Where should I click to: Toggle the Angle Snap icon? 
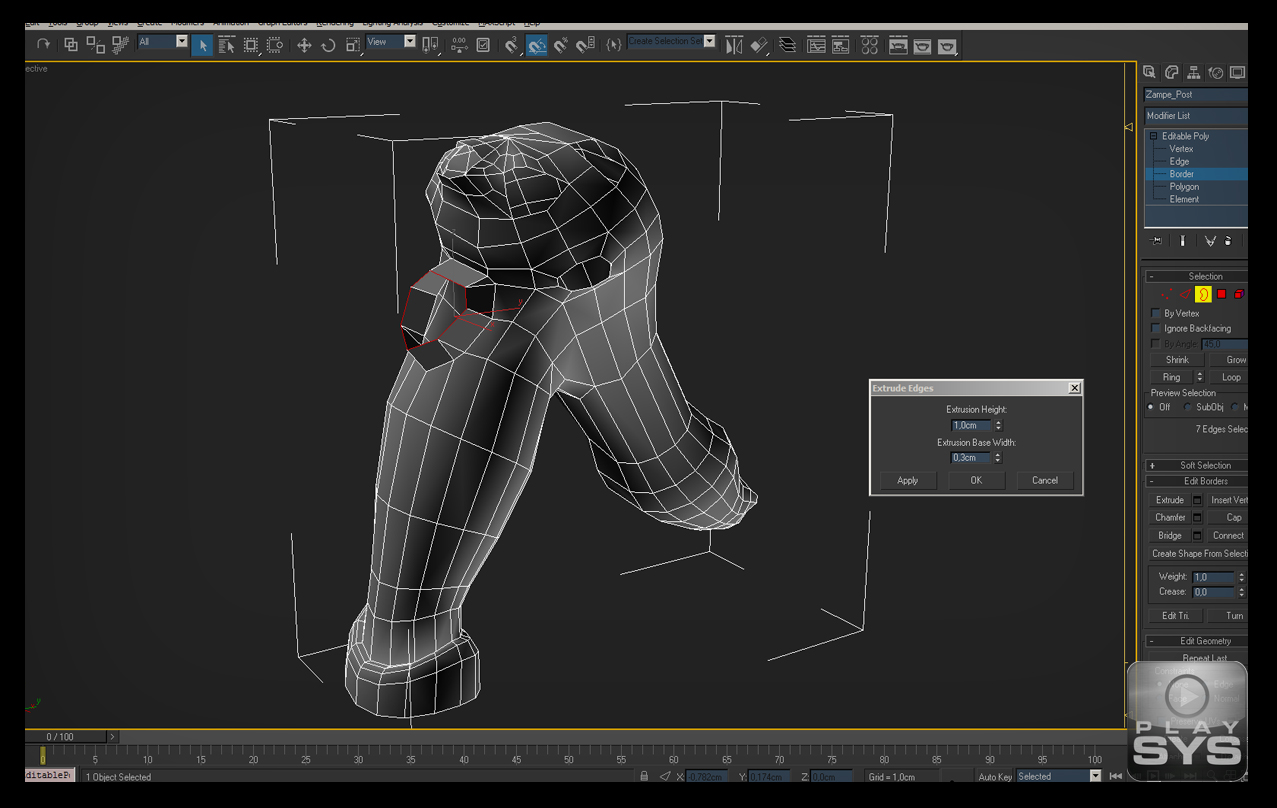(537, 44)
